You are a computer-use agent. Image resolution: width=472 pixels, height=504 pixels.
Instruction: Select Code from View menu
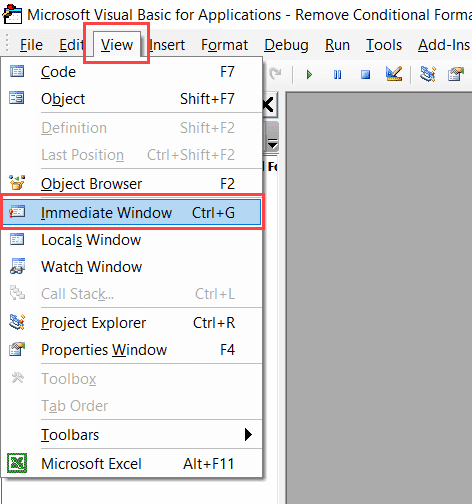coord(132,72)
